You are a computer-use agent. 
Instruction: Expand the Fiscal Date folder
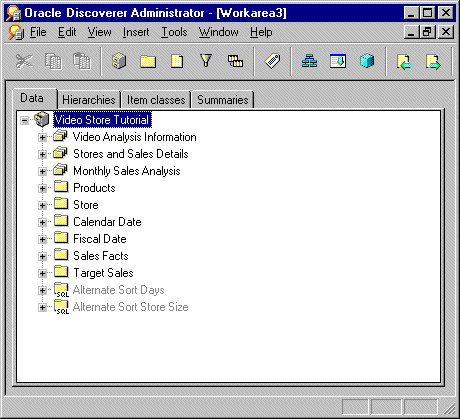click(42, 239)
